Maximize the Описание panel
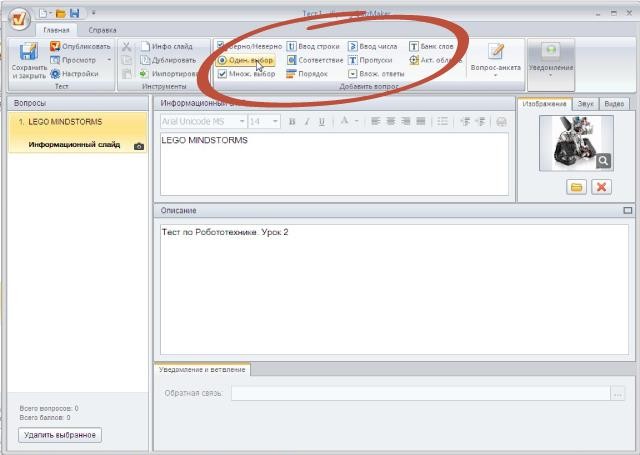The height and width of the screenshot is (455, 640). [x=628, y=211]
